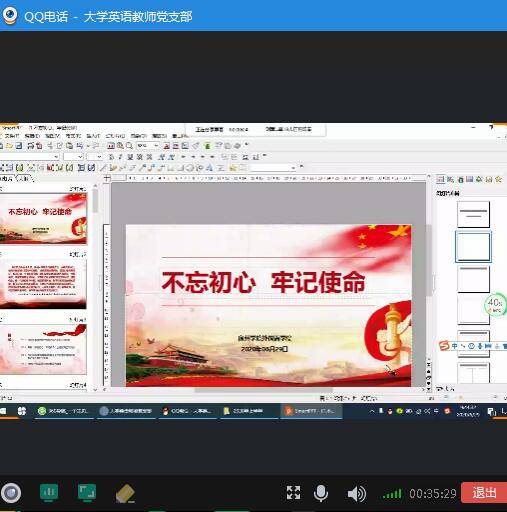Switch to the 大纲 panel tab

point(24,178)
